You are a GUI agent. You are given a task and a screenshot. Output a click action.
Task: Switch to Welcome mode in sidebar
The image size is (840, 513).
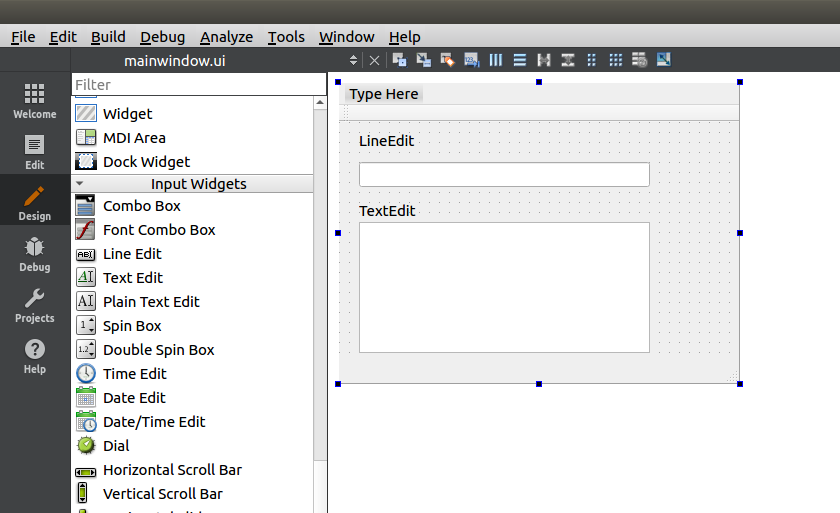[x=35, y=102]
